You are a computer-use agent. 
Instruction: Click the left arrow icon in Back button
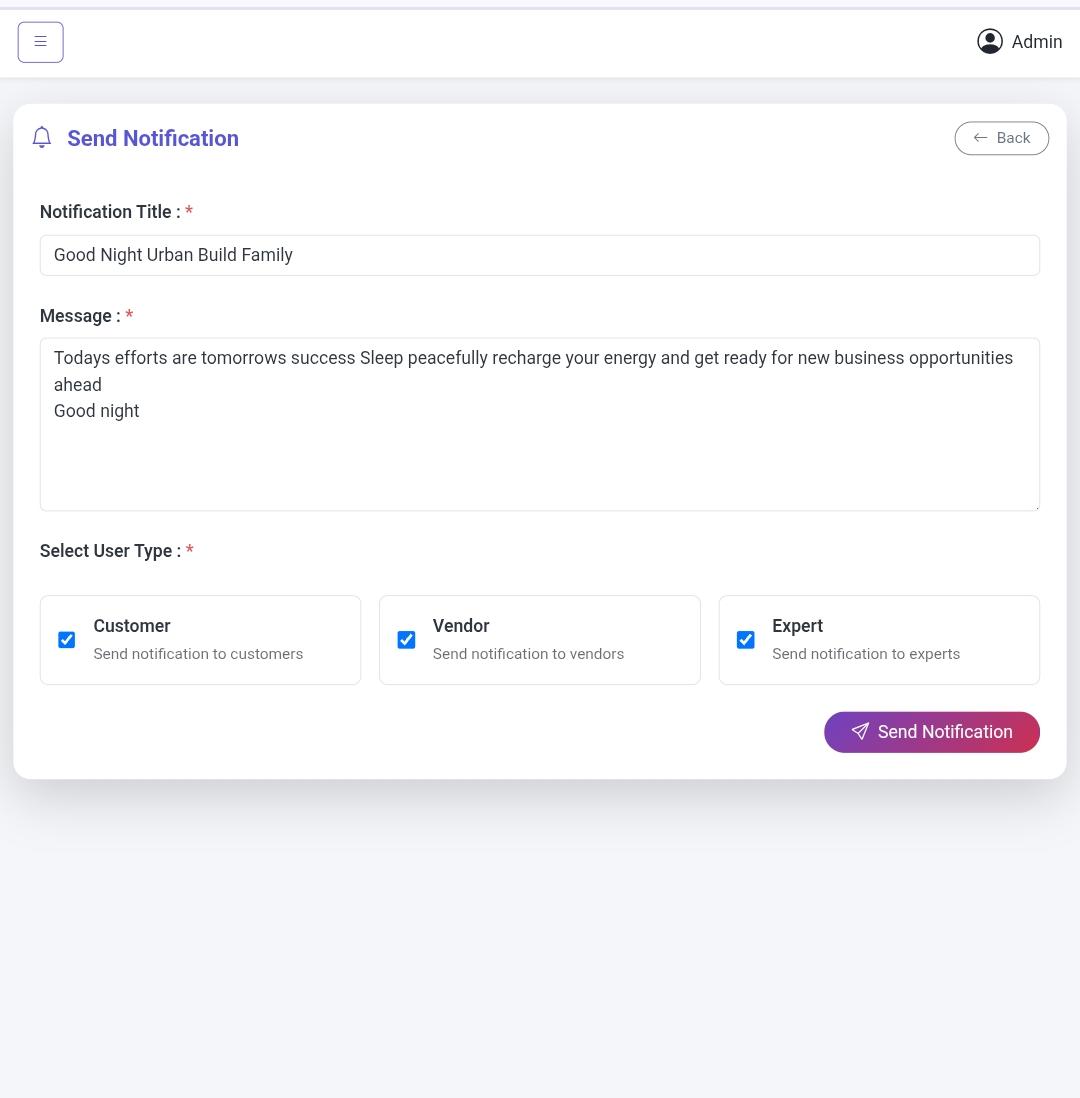981,138
